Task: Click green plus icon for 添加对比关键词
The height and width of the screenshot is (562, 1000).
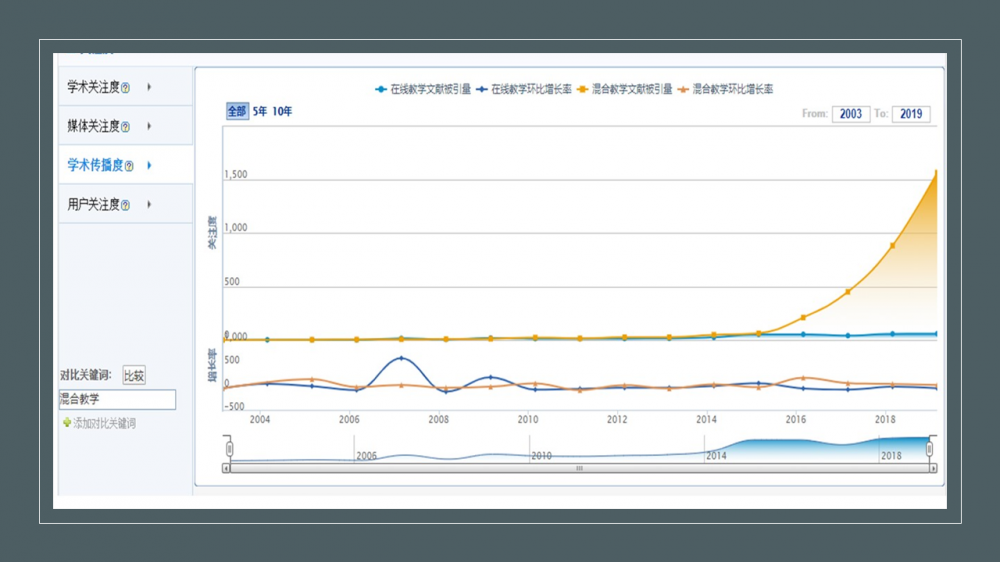Action: coord(67,423)
